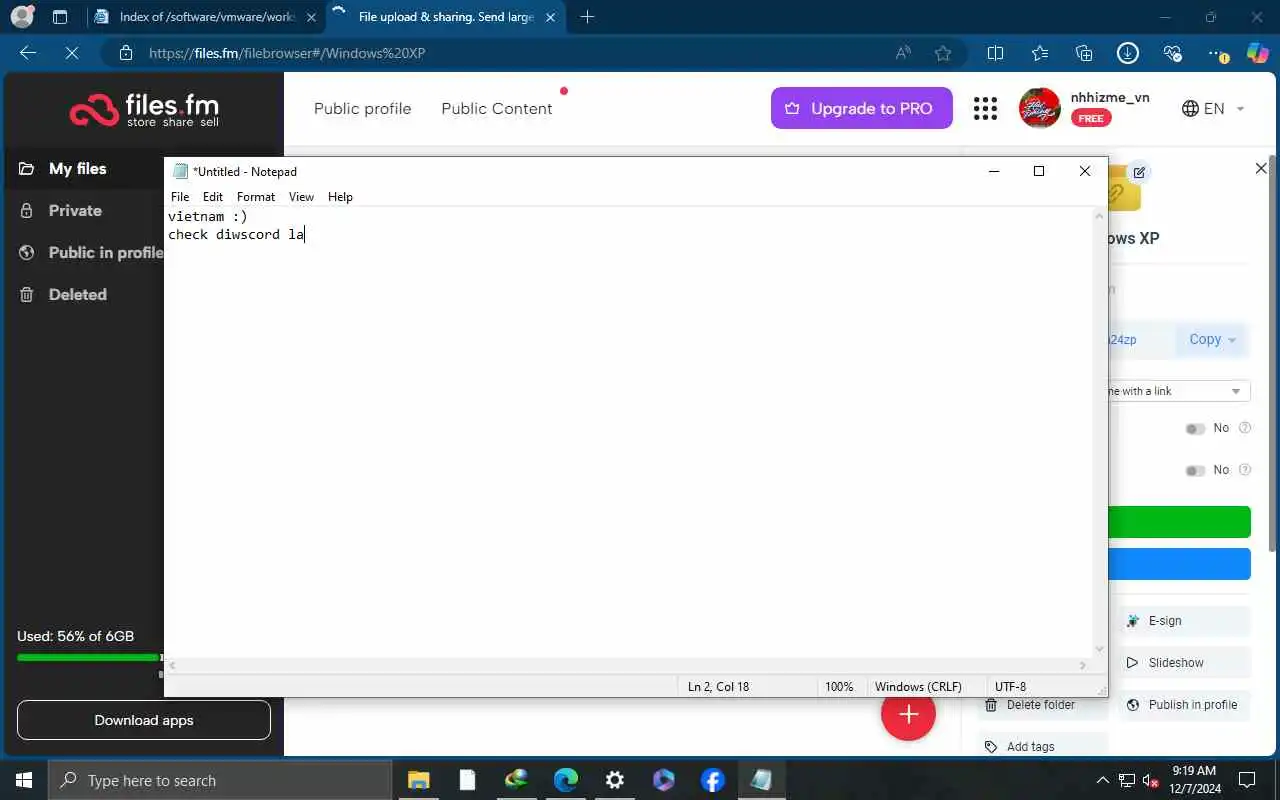Click the read aloud icon in address bar

(903, 53)
